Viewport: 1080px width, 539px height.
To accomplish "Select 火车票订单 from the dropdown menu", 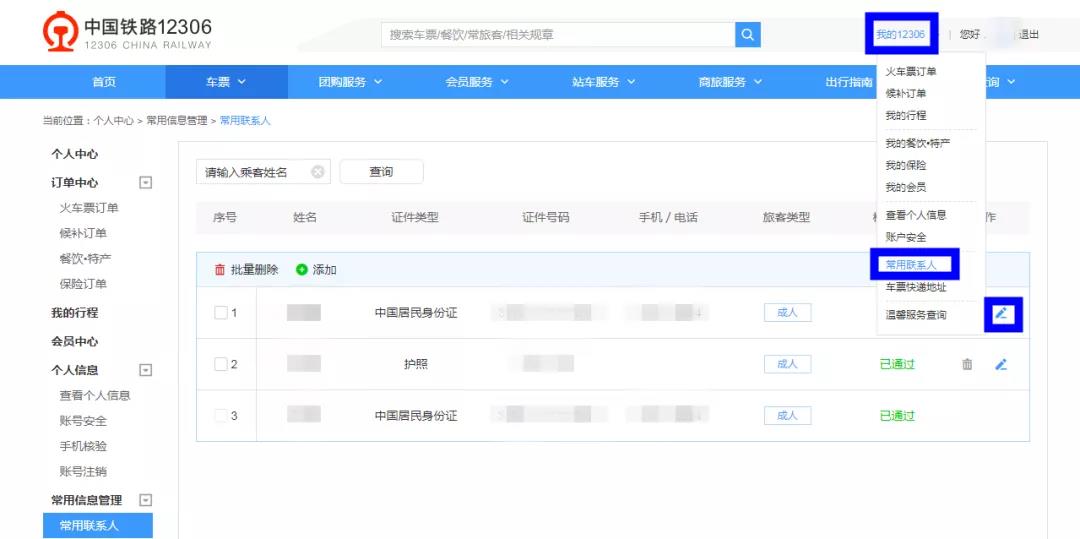I will tap(911, 72).
